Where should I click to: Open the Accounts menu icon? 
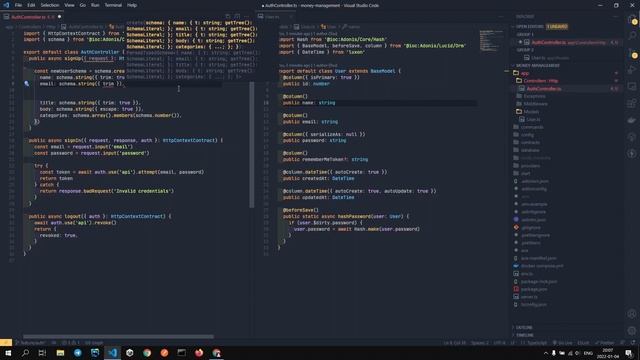[632, 314]
